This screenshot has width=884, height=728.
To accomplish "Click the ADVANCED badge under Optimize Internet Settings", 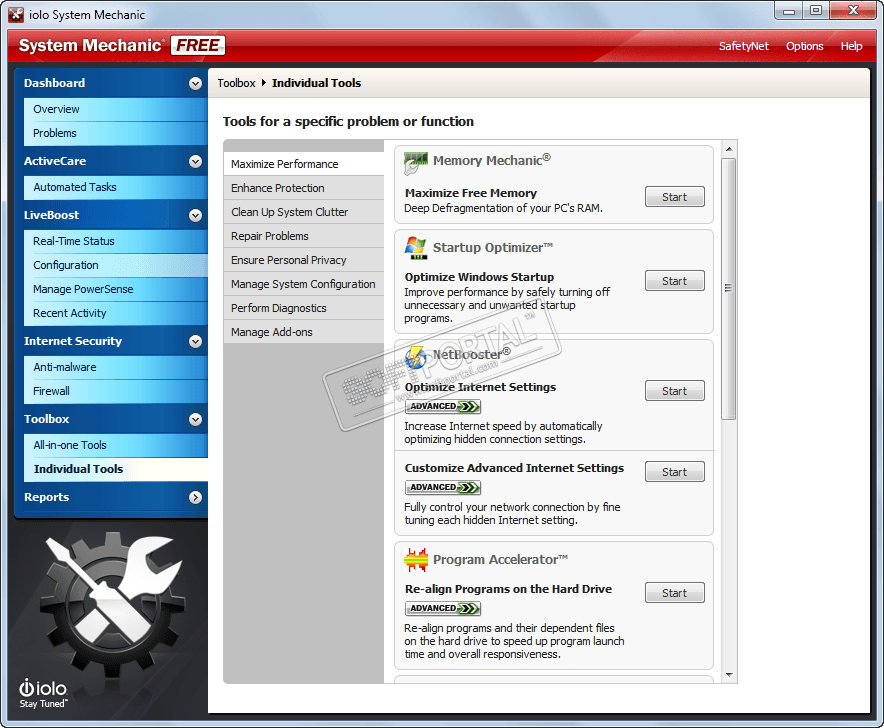I will point(443,407).
